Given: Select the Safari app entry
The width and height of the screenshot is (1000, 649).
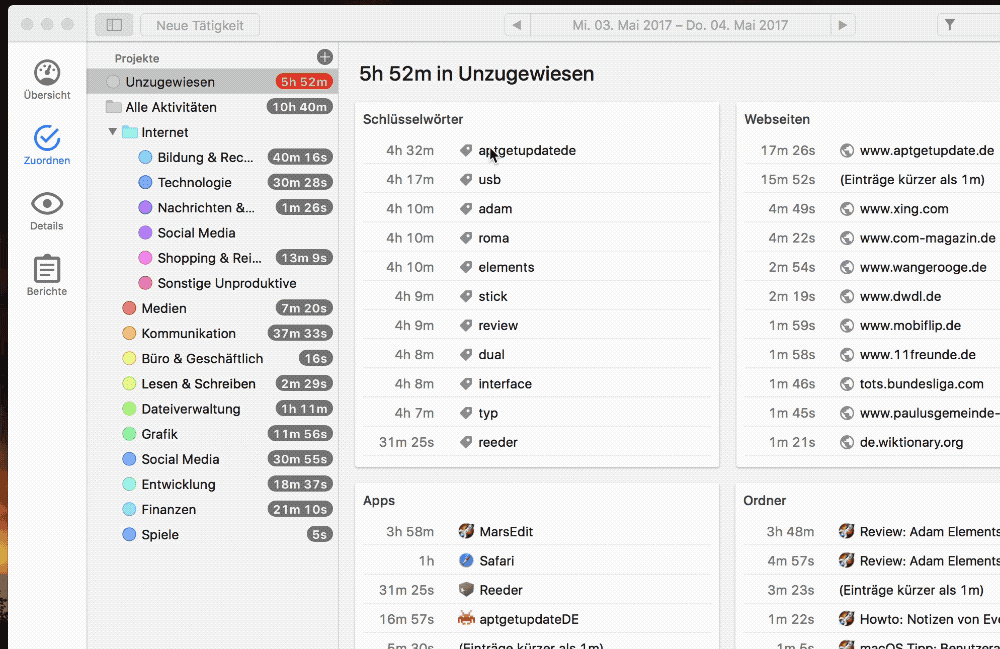Looking at the screenshot, I should pos(496,561).
